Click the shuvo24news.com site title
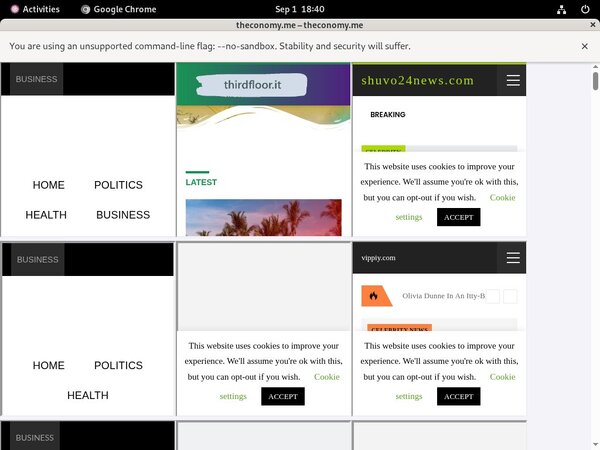Viewport: 600px width, 450px height. coord(418,80)
